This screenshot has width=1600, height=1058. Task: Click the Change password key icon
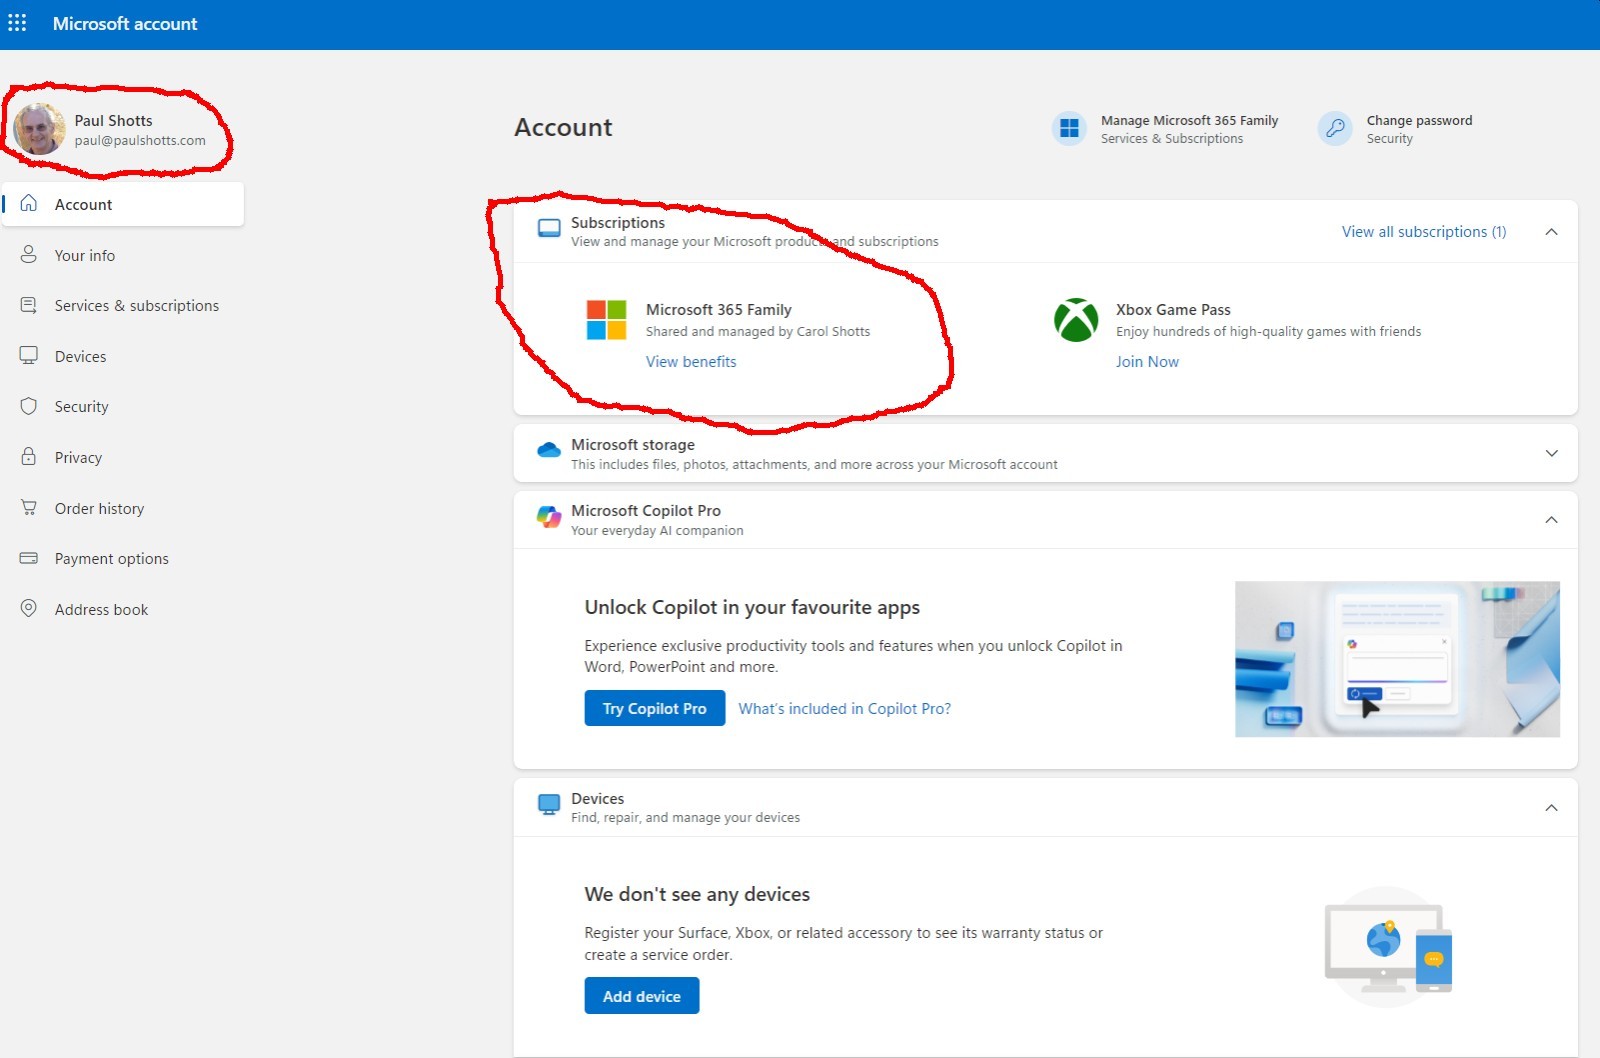coord(1335,128)
